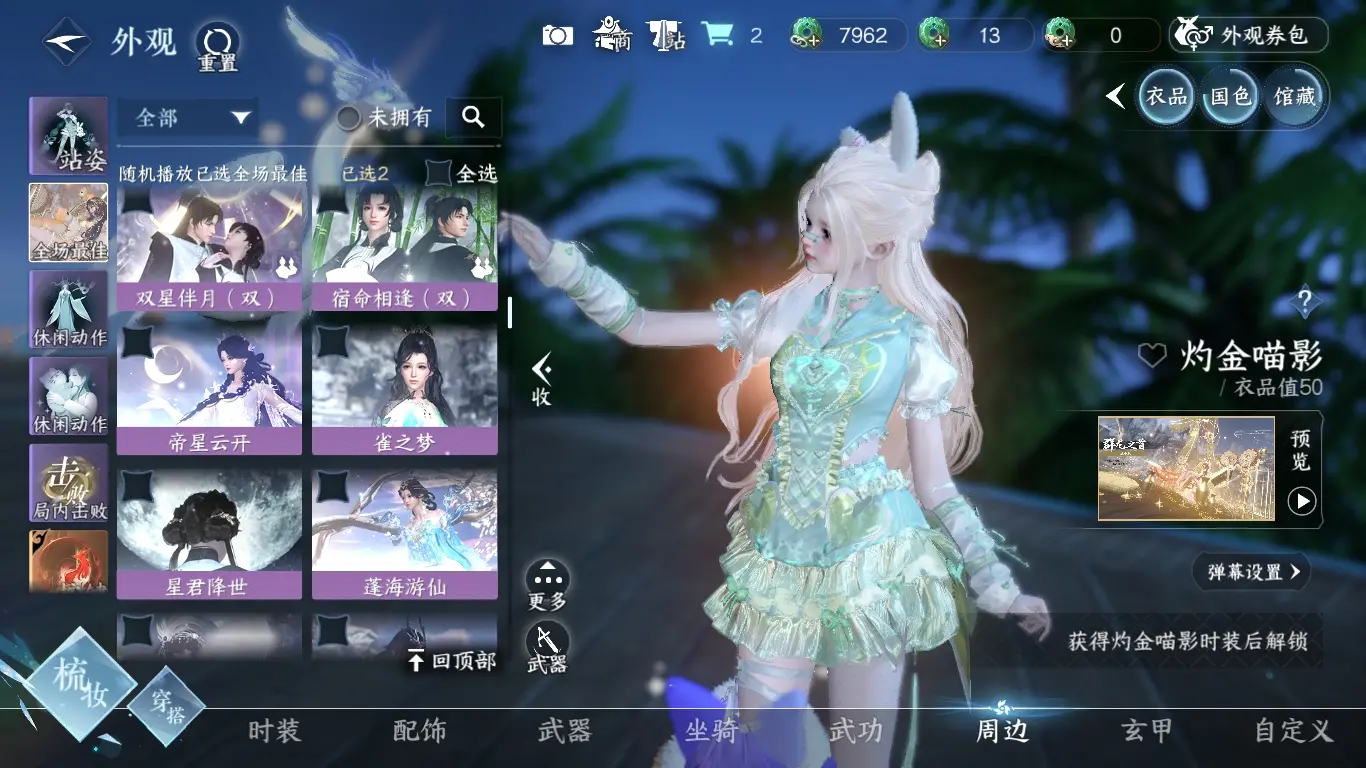Open the 外观券包 voucher pack

point(1248,35)
